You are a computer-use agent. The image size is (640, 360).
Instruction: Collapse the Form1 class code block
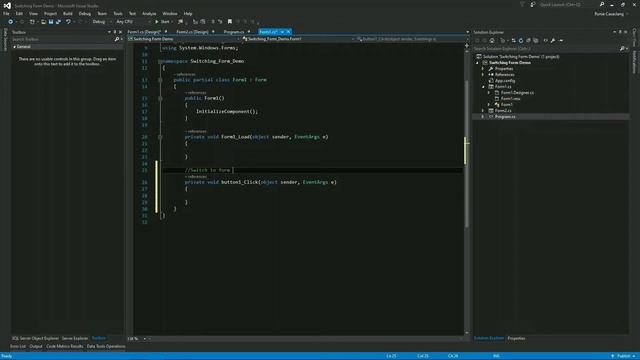160,80
